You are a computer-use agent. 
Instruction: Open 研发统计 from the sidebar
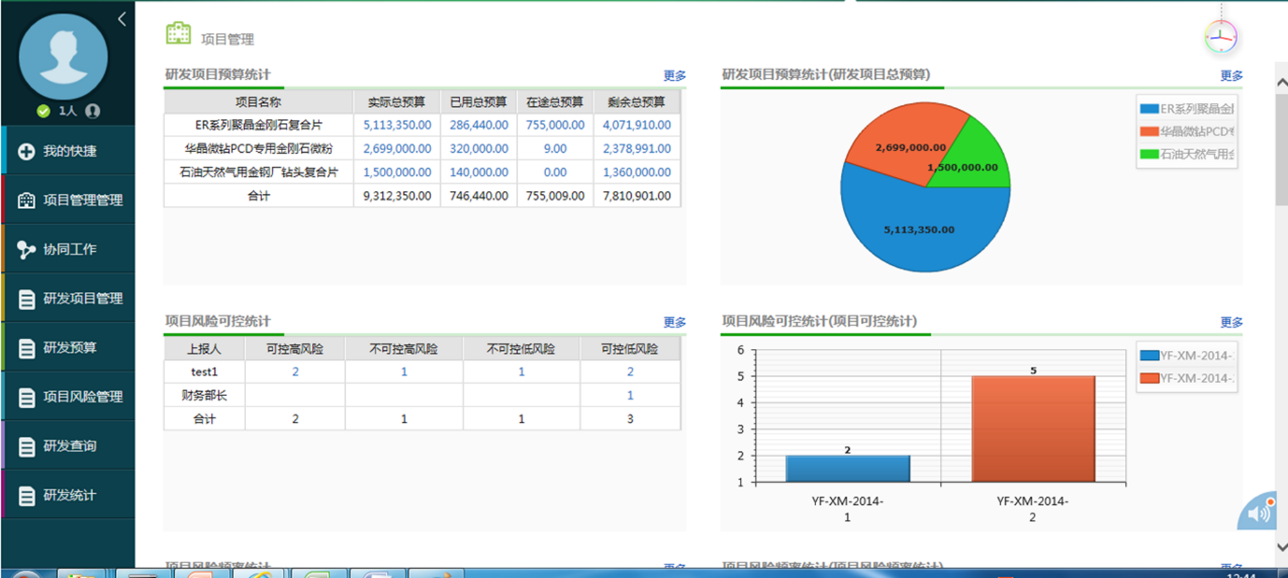click(x=69, y=495)
